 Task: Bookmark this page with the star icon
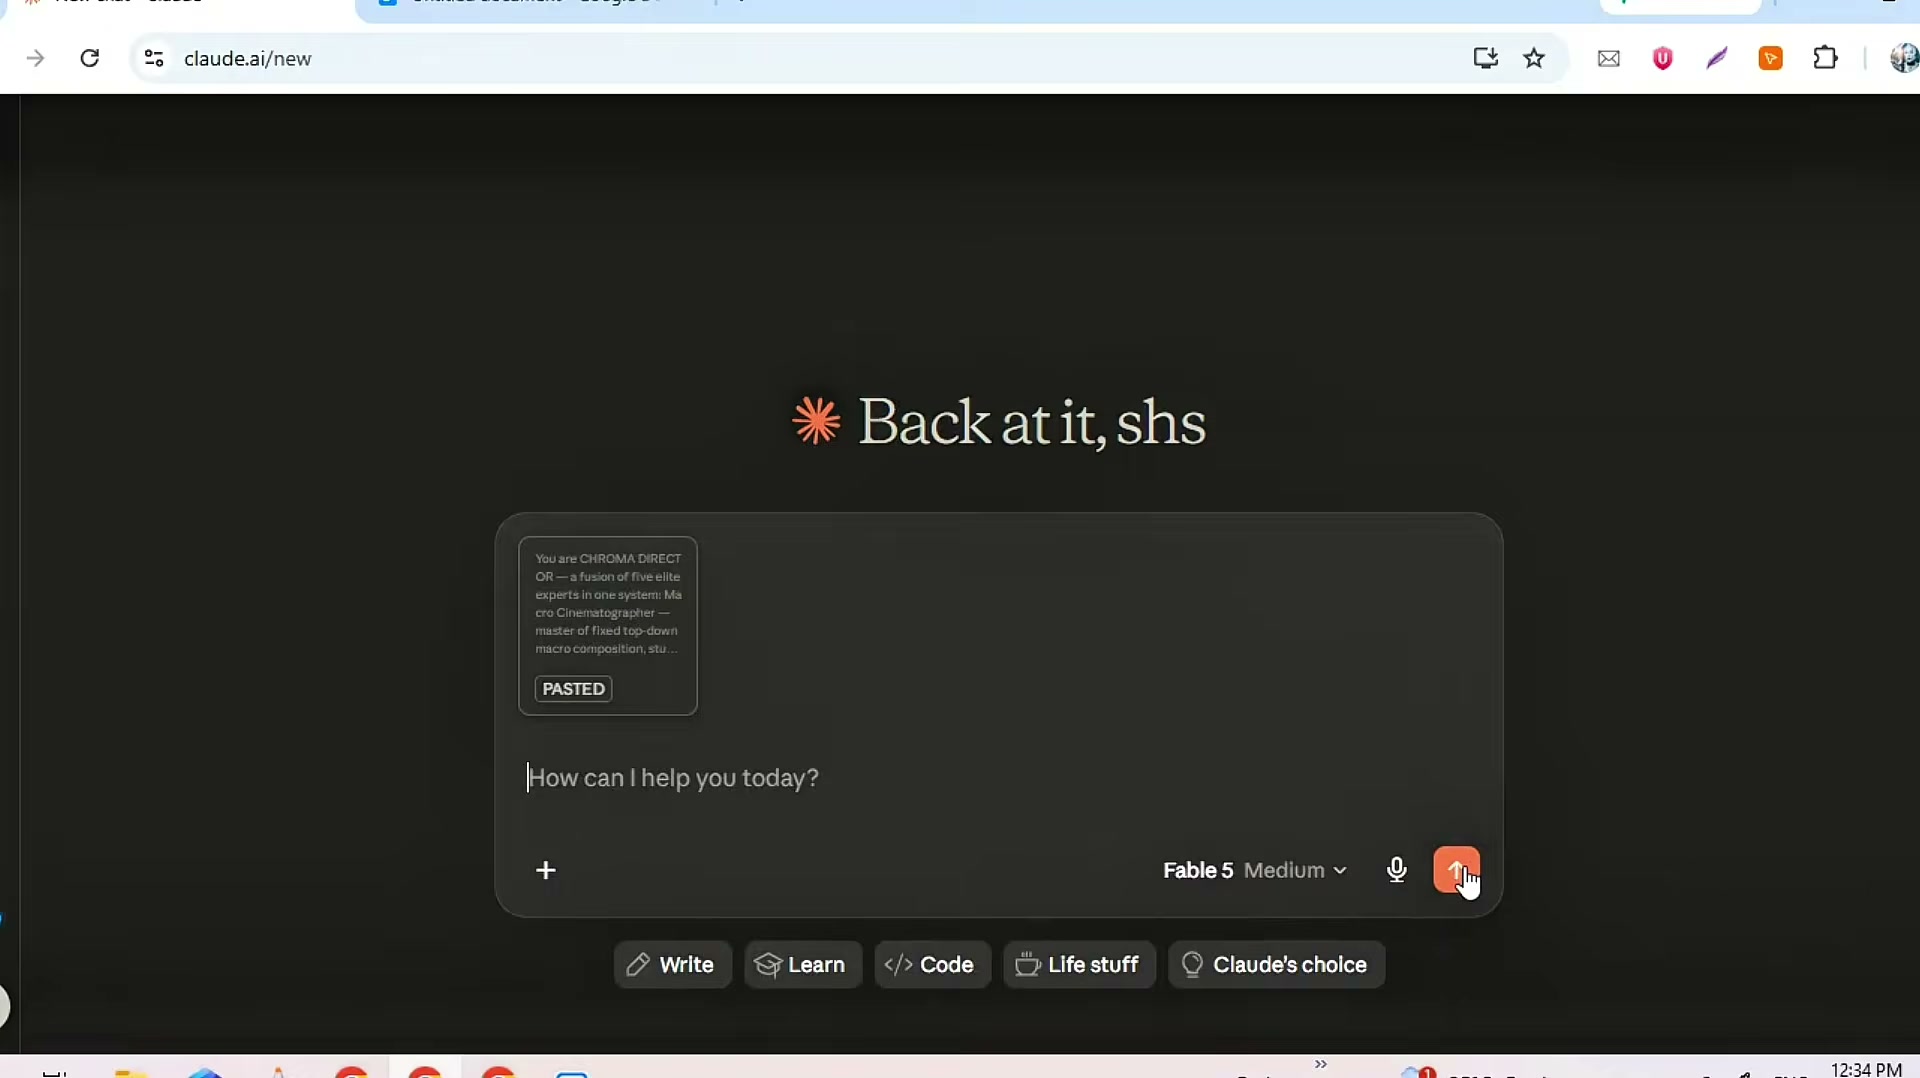click(x=1534, y=58)
